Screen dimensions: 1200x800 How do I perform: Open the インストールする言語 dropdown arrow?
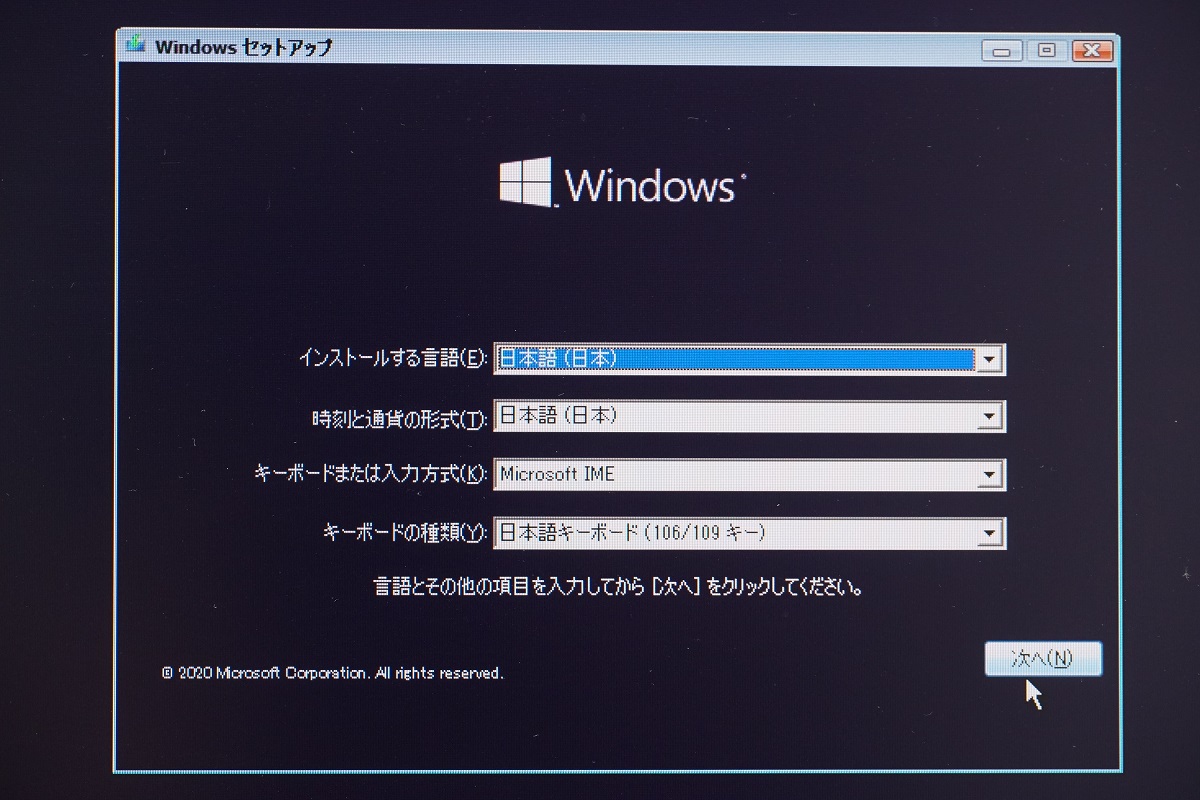[989, 360]
